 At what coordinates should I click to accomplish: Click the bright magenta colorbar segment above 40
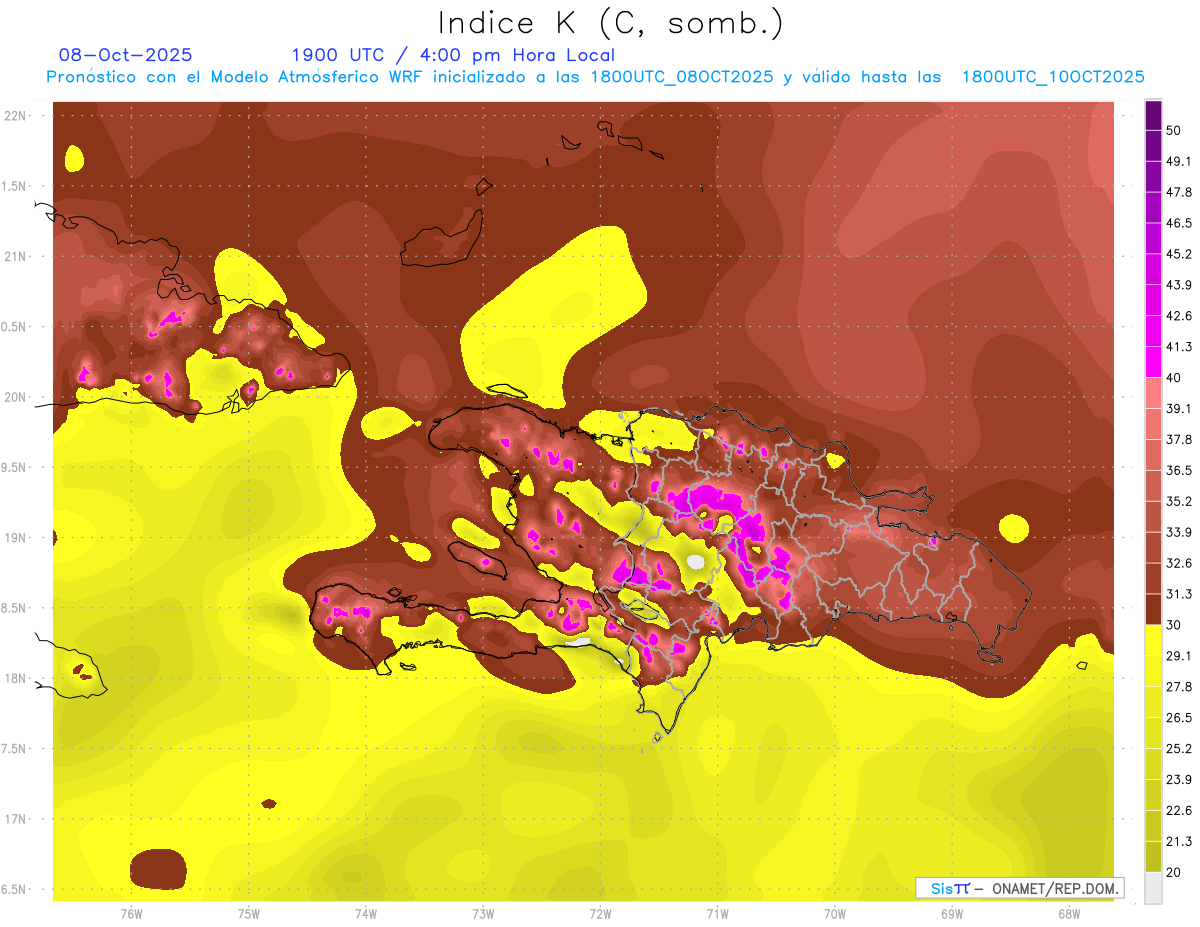(x=1154, y=362)
